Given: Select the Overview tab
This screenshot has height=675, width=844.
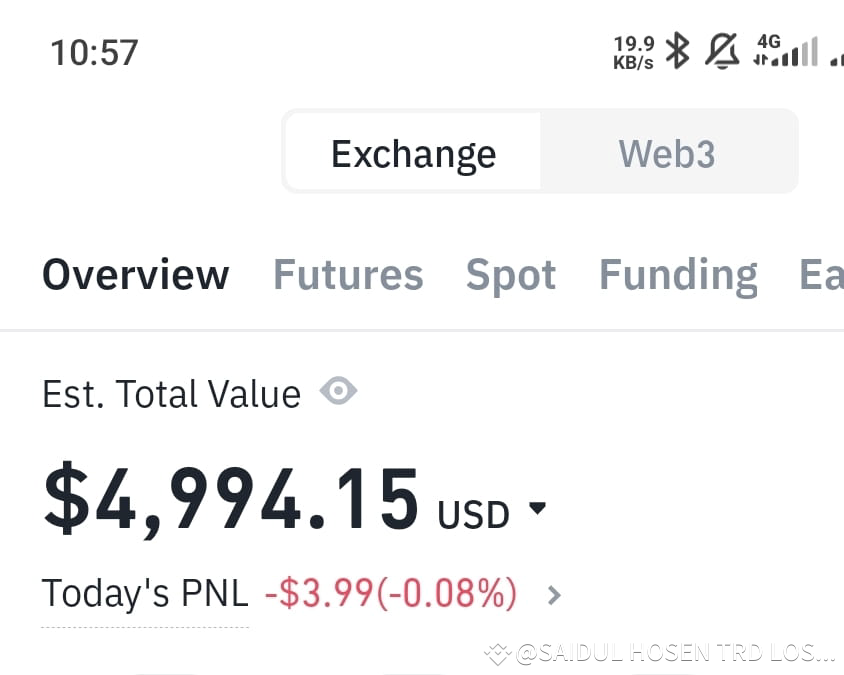Looking at the screenshot, I should click(x=136, y=275).
